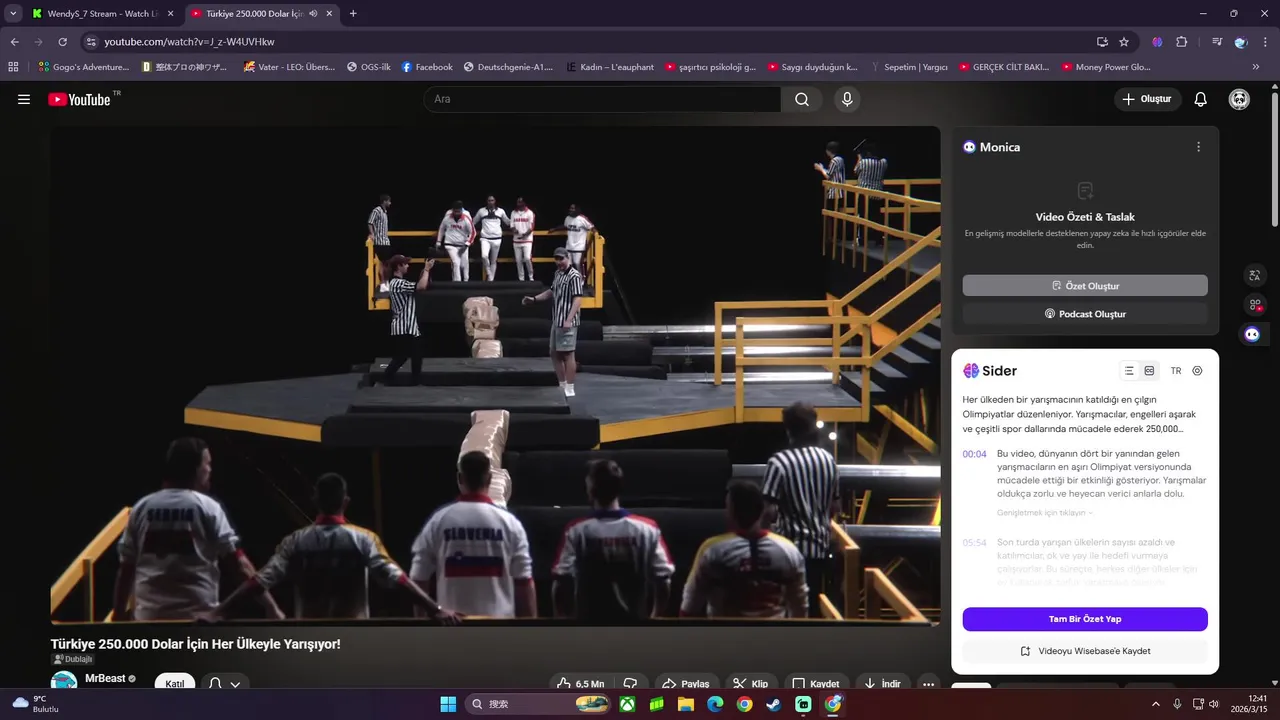Screen dimensions: 1280x720
Task: Select the Türkiye 250.000 Dolar tab
Action: click(x=260, y=14)
